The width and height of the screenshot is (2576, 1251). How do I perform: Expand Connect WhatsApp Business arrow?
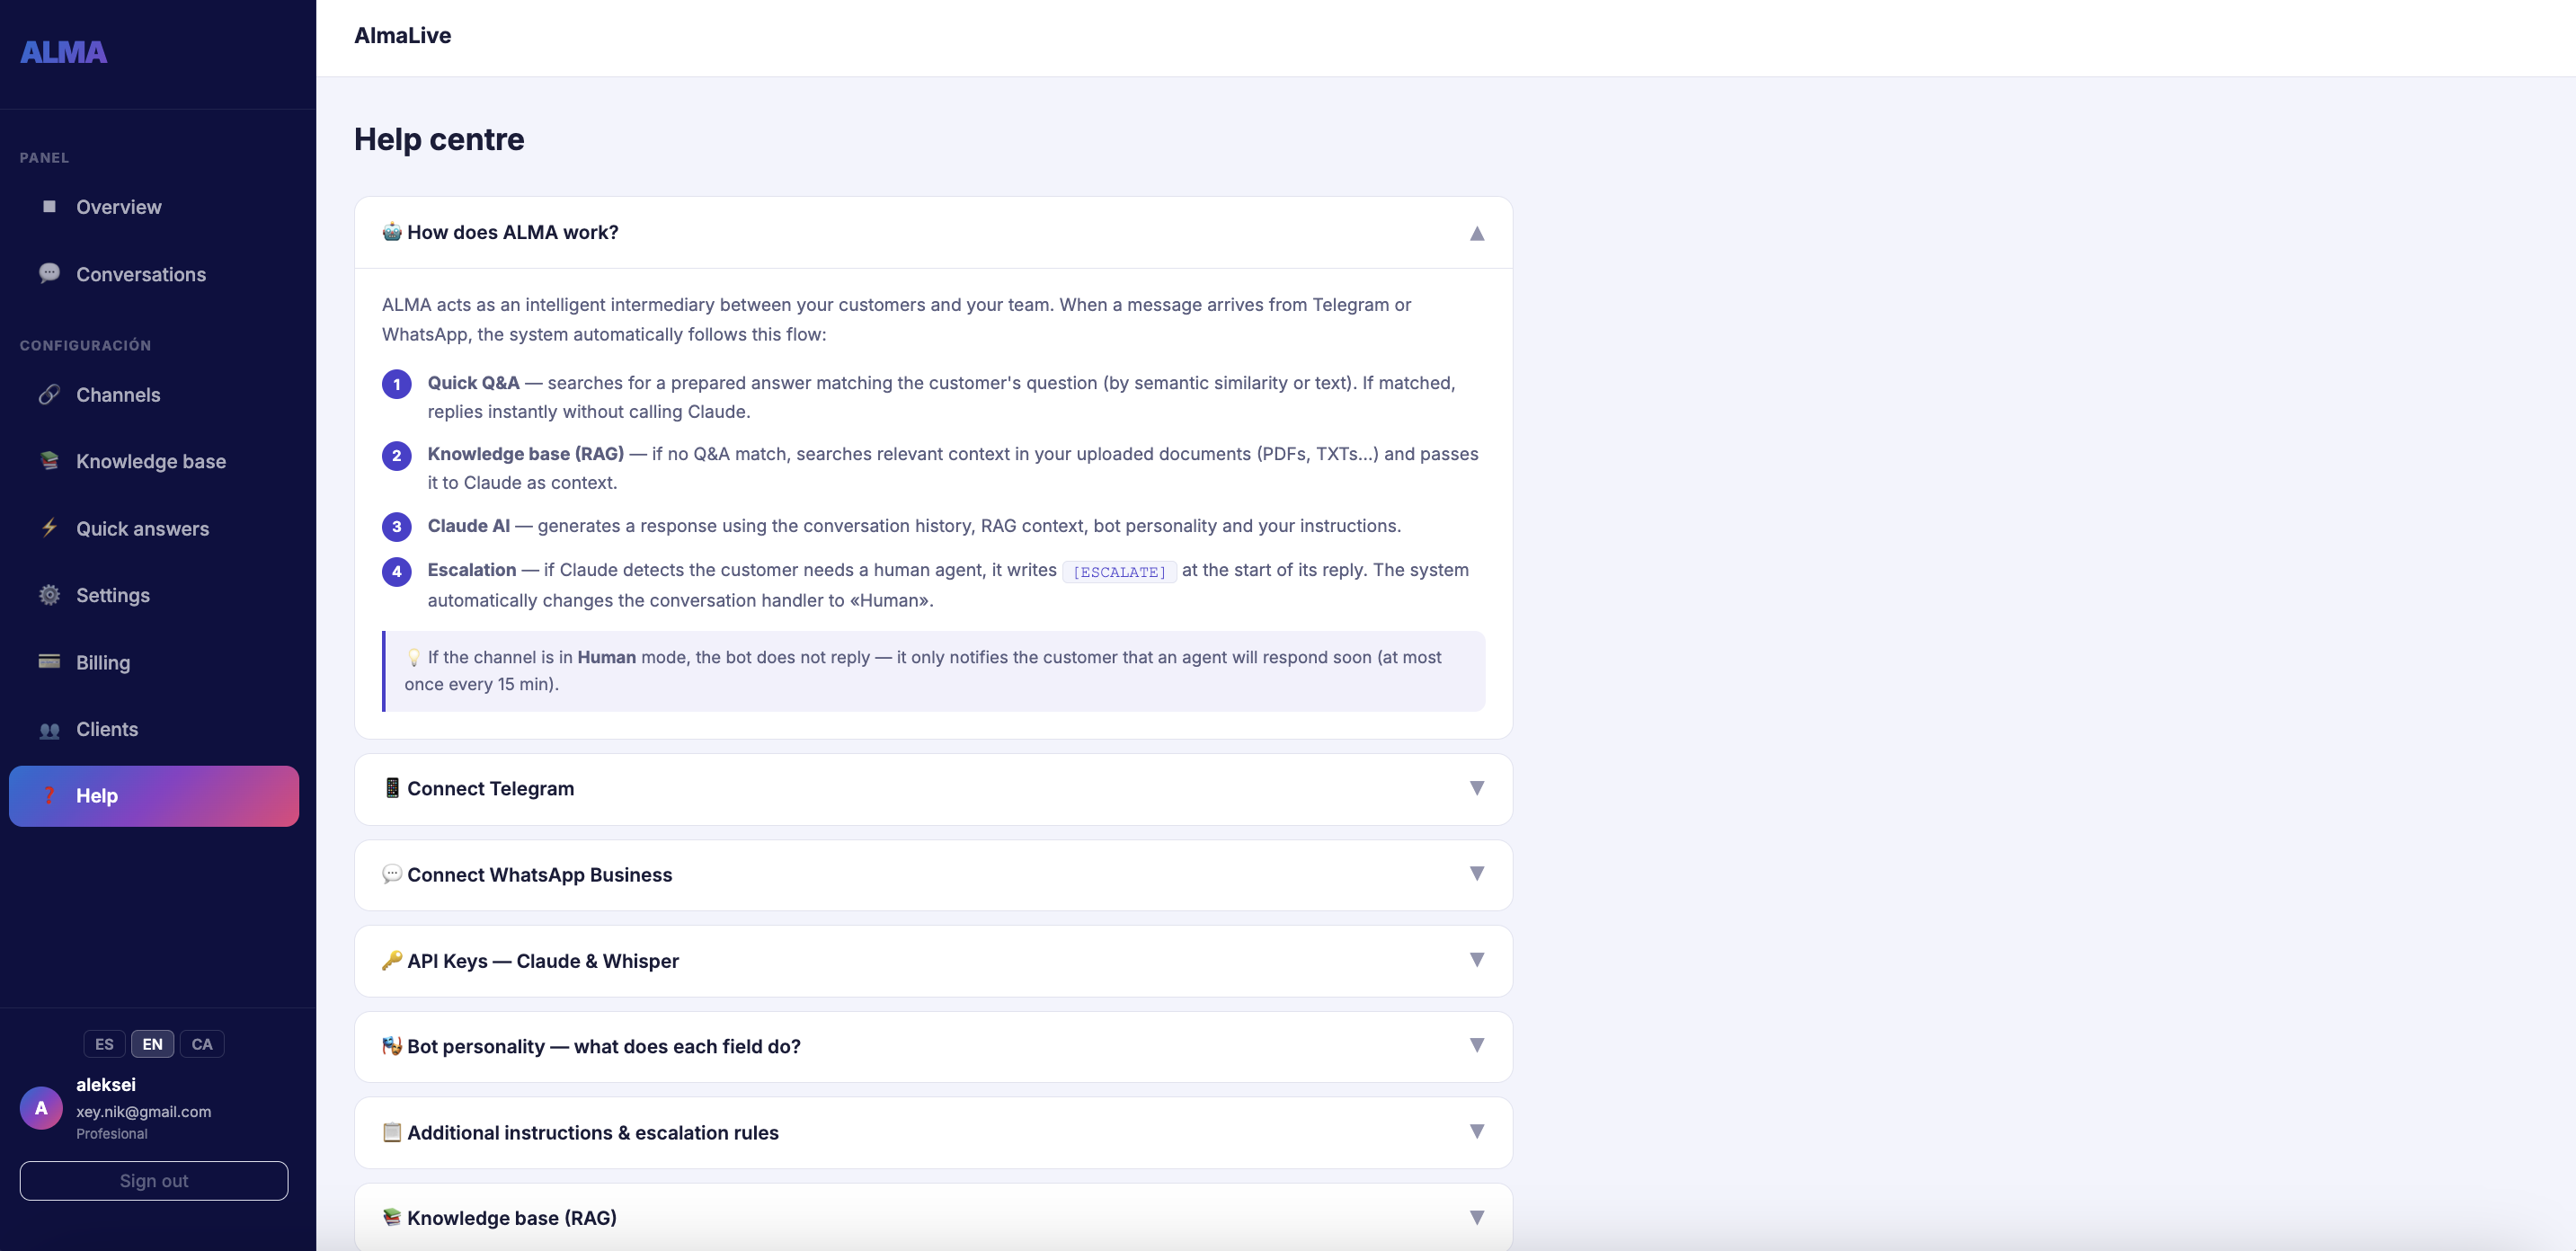pyautogui.click(x=1476, y=874)
